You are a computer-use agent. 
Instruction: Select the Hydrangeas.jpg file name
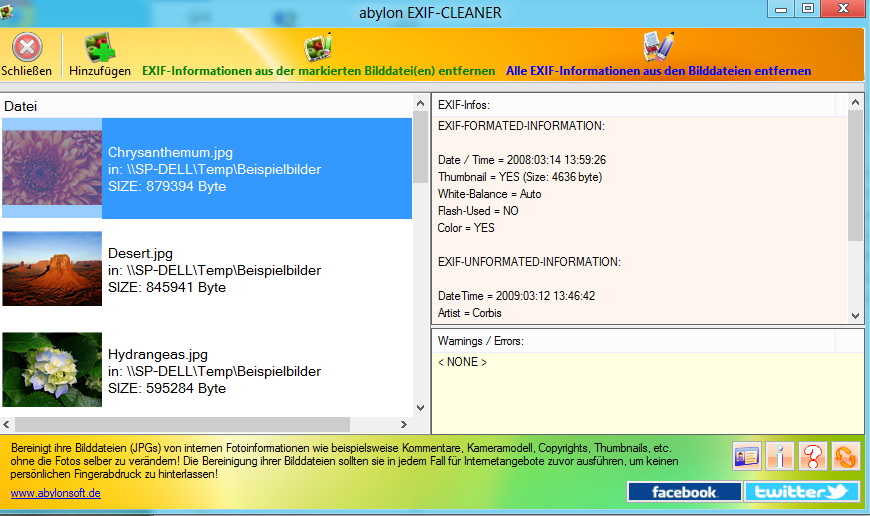click(x=158, y=355)
